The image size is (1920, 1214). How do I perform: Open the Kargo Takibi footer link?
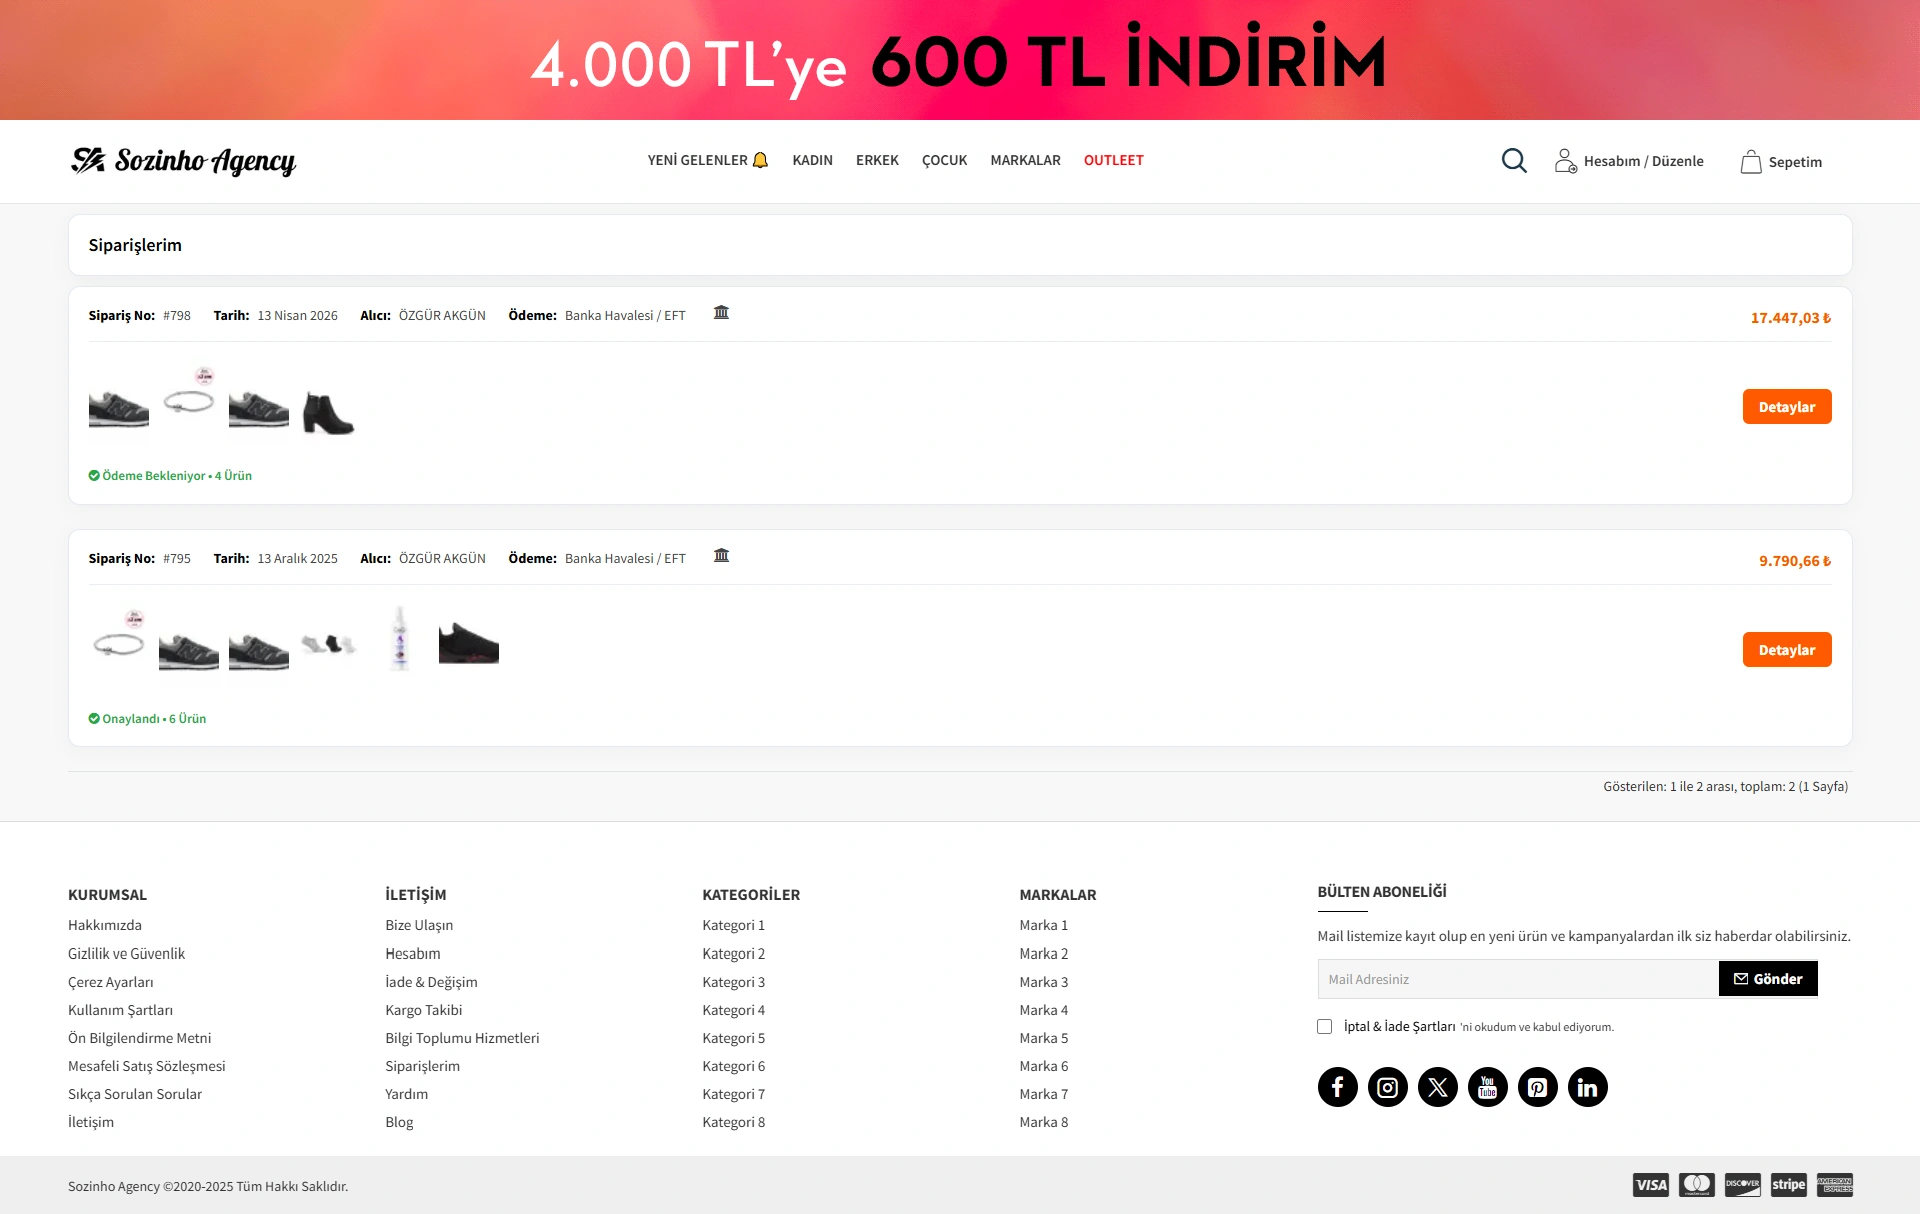click(423, 1010)
